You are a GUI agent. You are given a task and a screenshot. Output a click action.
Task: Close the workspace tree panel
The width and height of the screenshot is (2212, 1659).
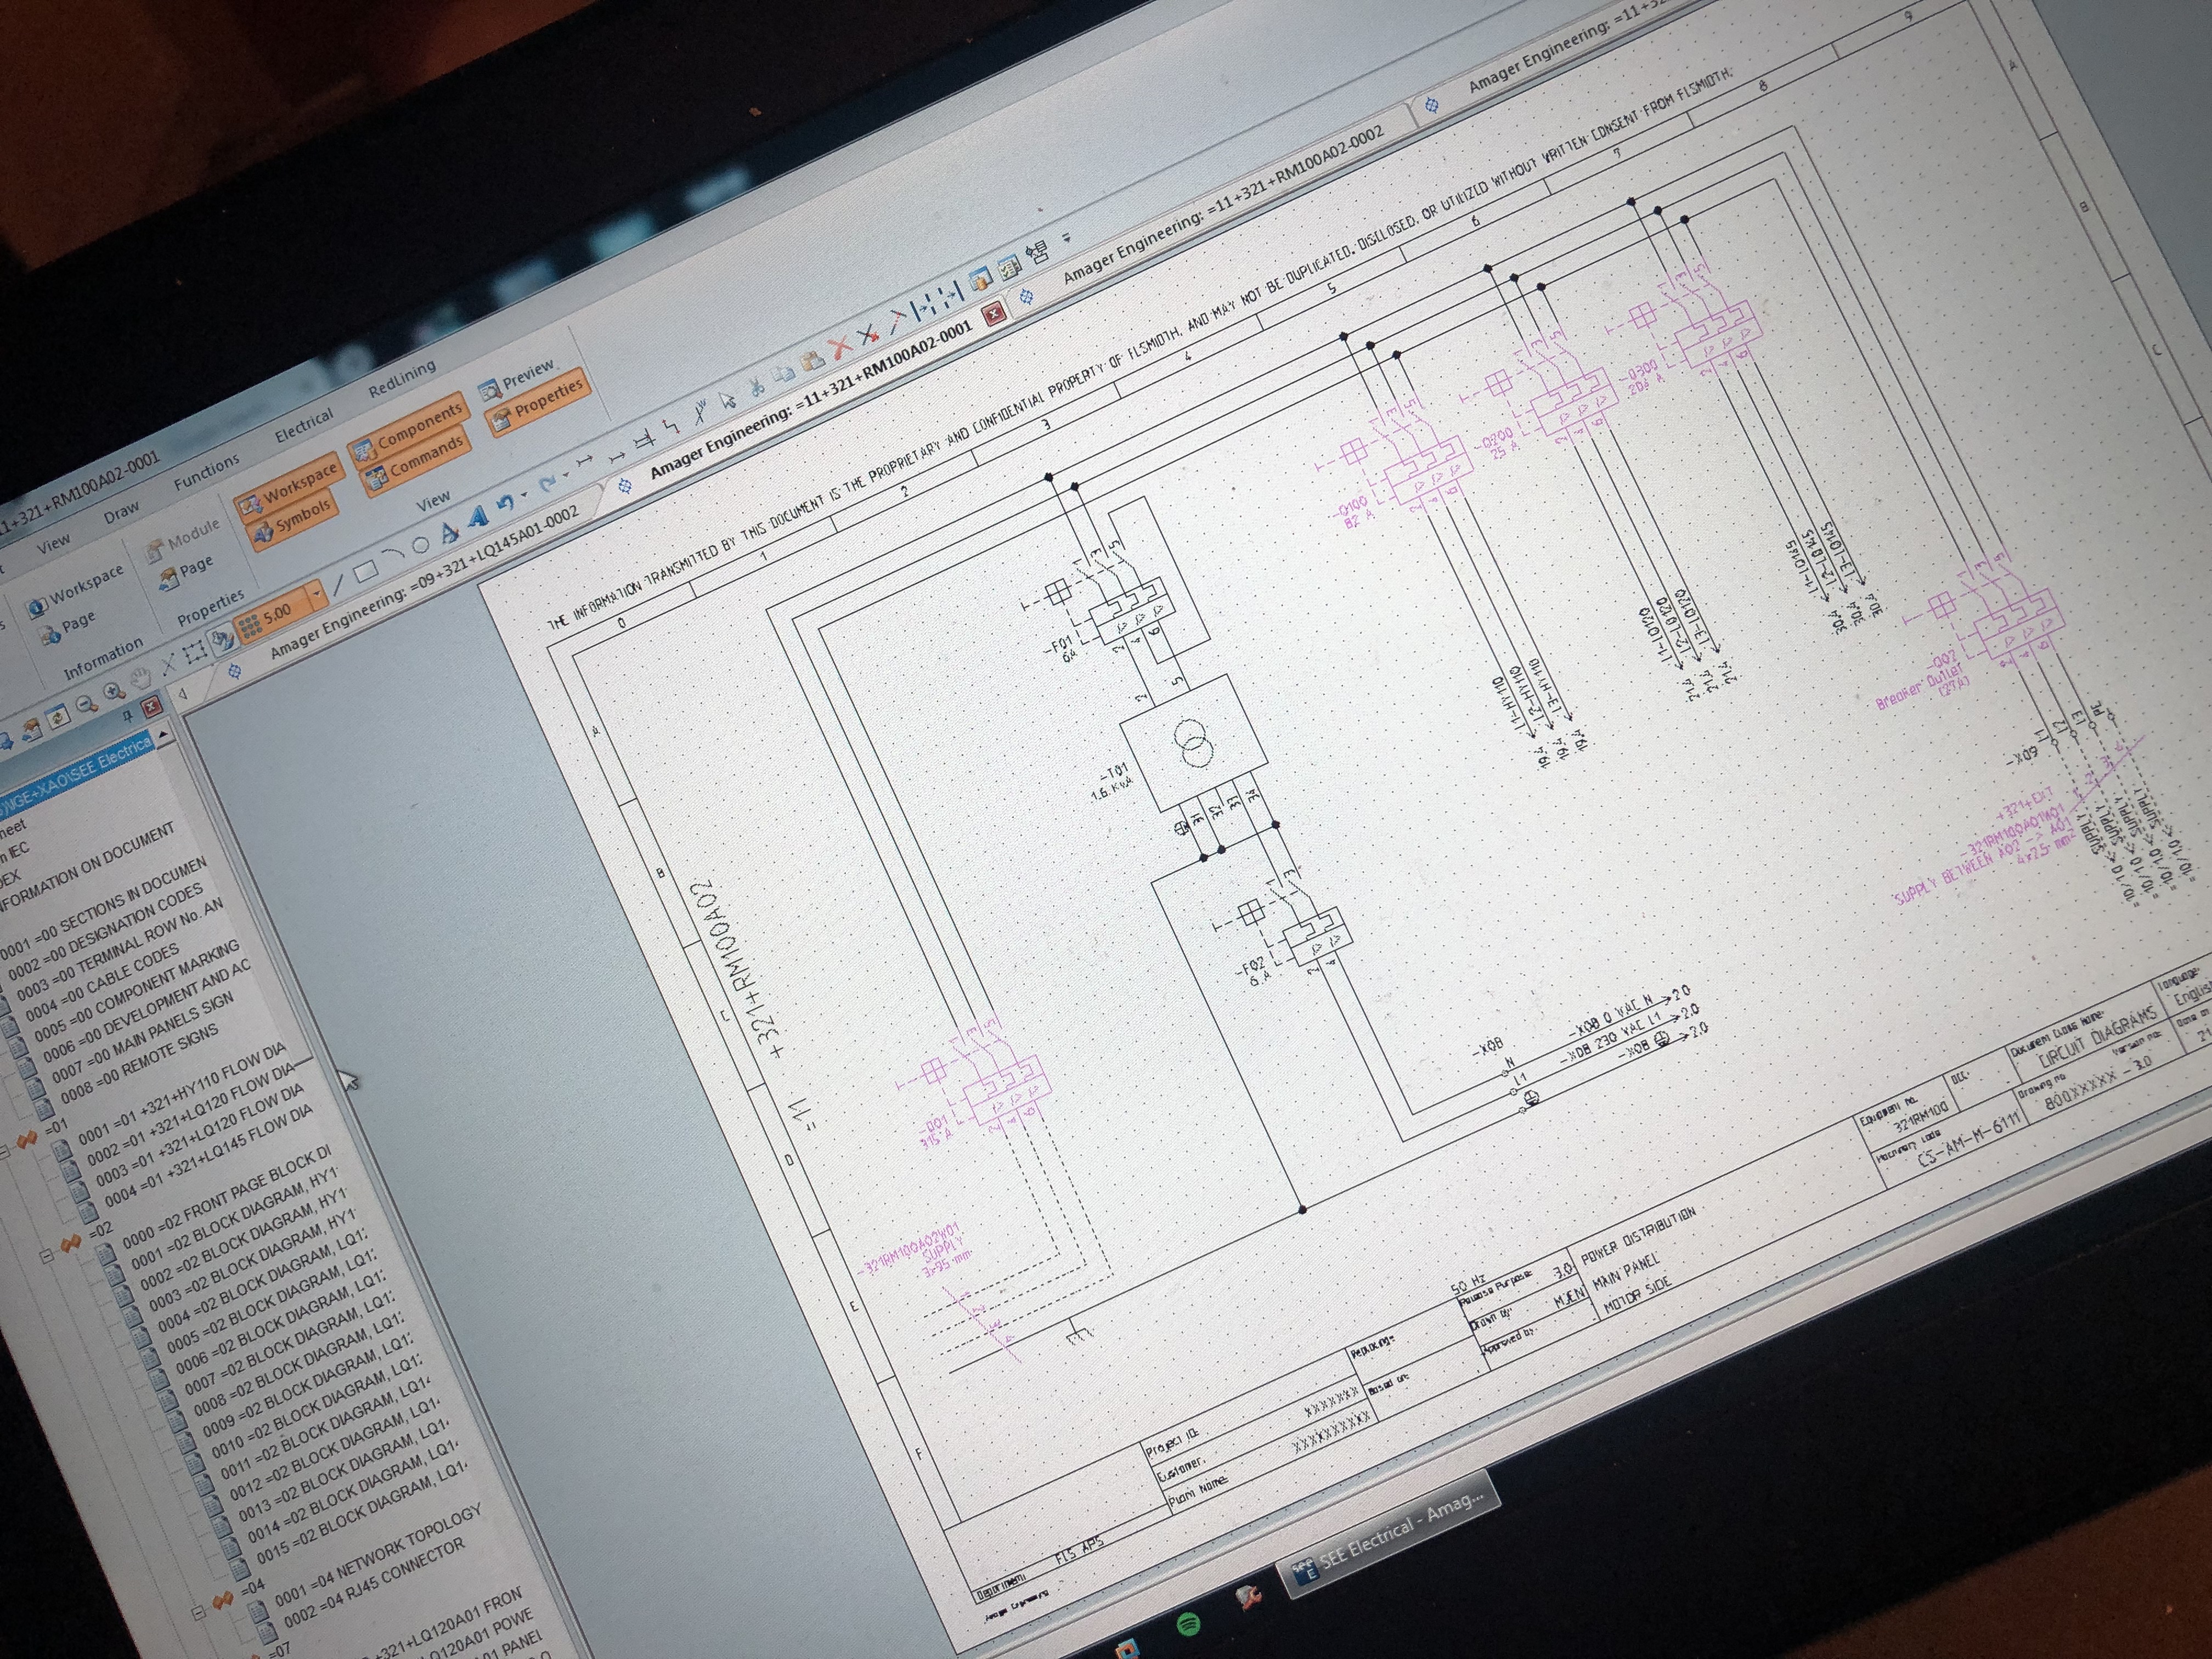(x=151, y=706)
